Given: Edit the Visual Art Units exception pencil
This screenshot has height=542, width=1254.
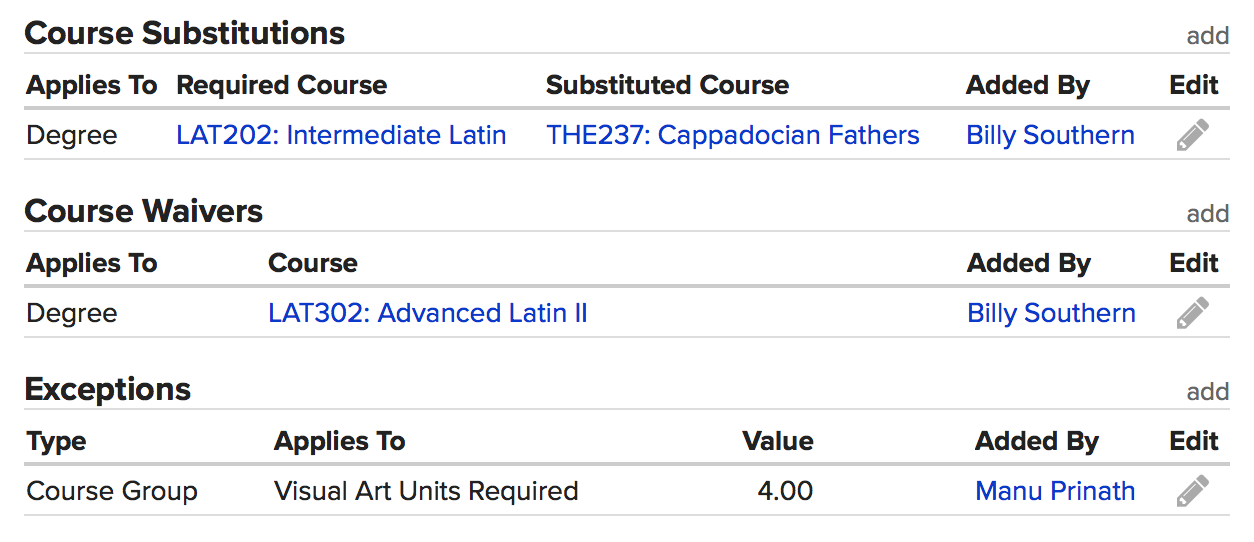Looking at the screenshot, I should (1192, 491).
